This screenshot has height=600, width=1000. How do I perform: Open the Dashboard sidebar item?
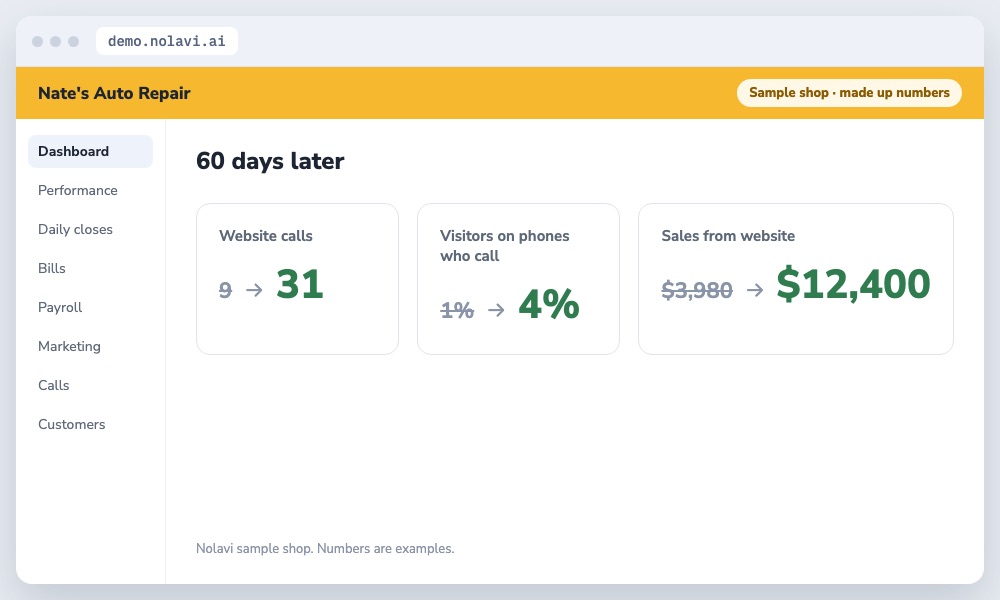(x=90, y=151)
